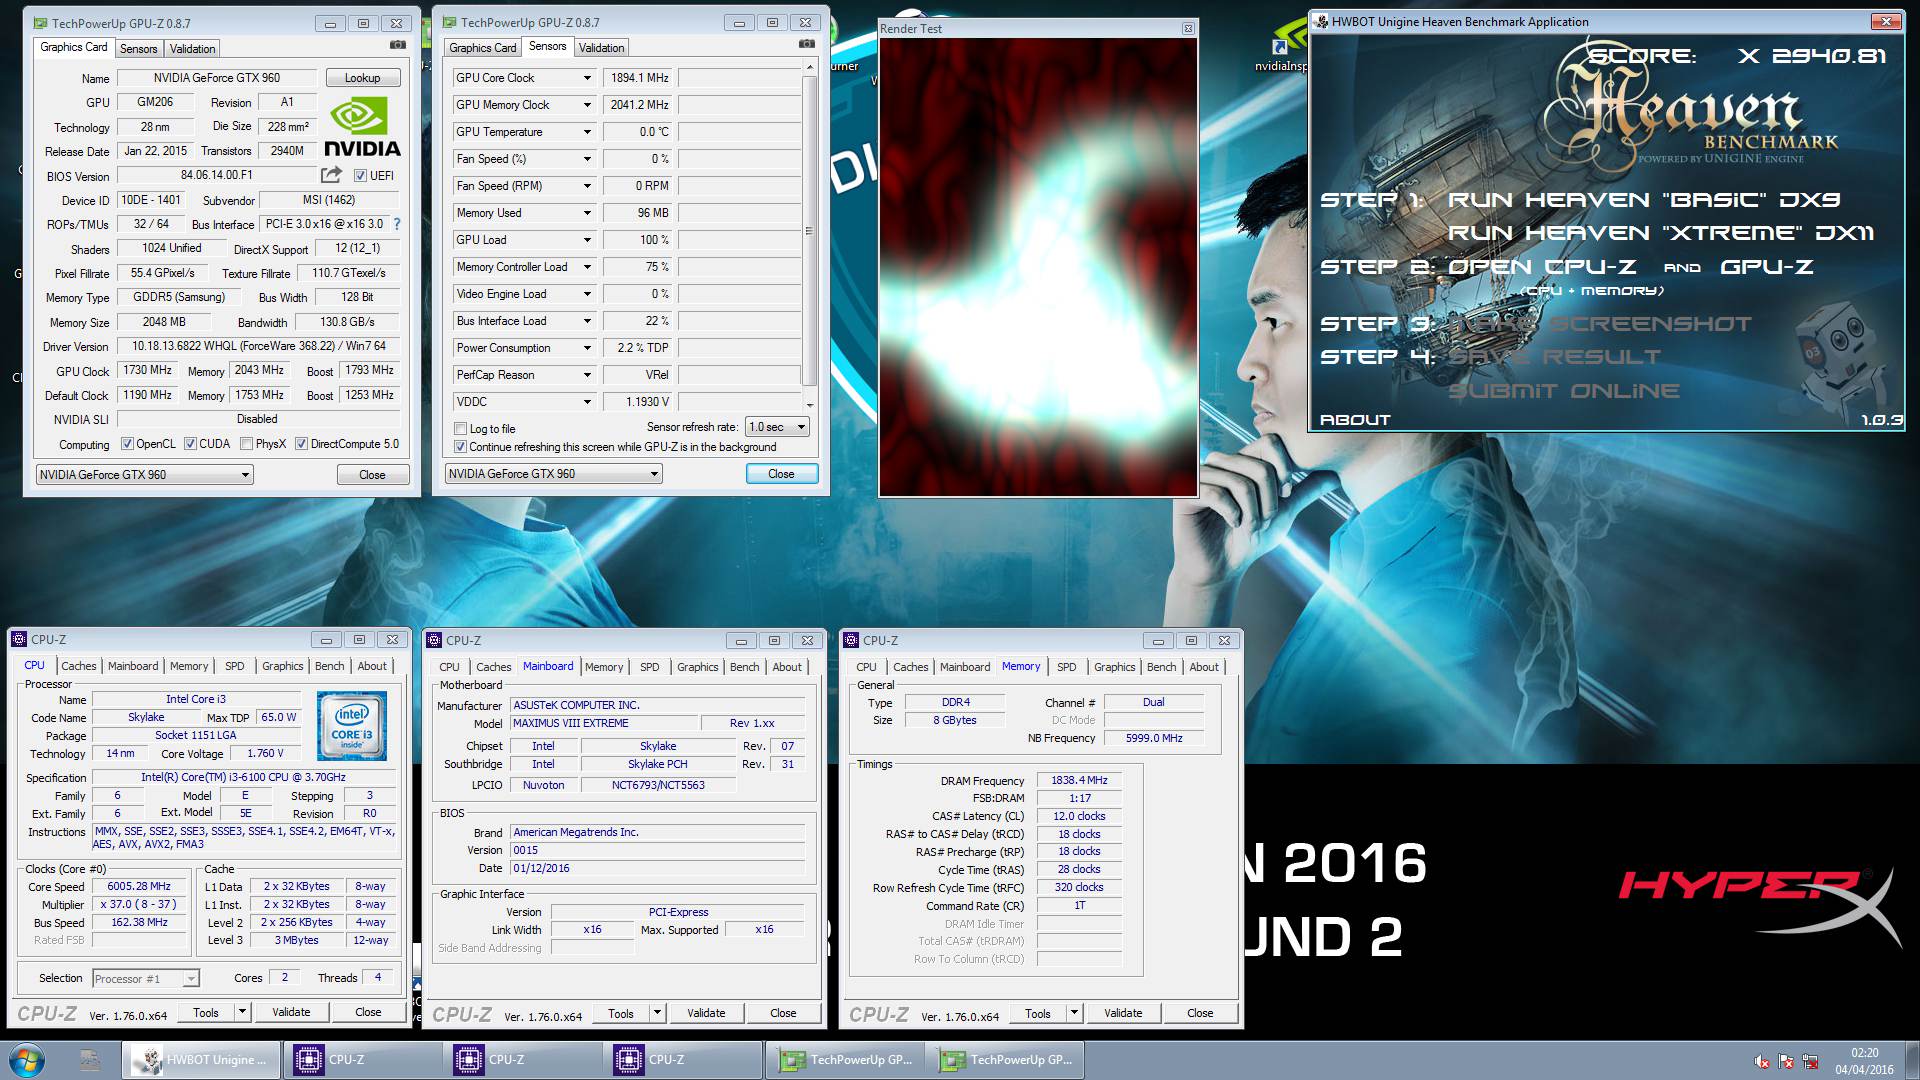Click the NVIDIA logo in GPU-Z

pyautogui.click(x=362, y=127)
